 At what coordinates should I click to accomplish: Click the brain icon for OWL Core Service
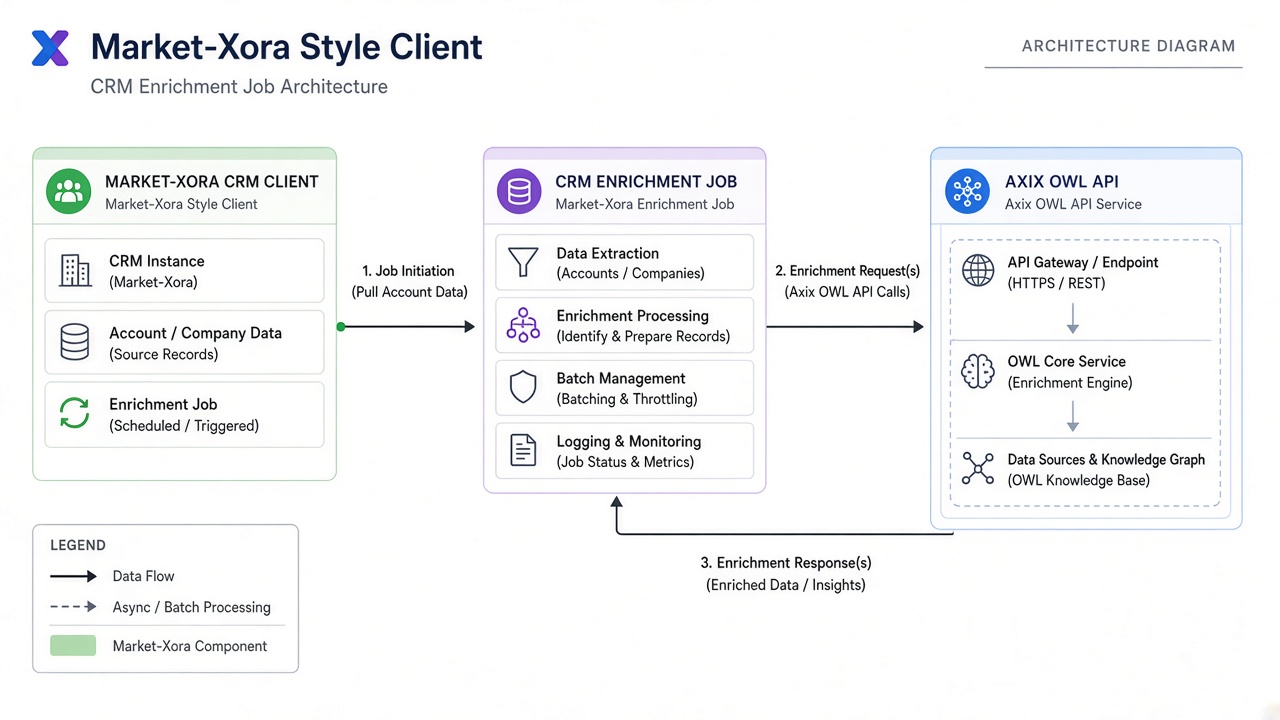click(978, 371)
